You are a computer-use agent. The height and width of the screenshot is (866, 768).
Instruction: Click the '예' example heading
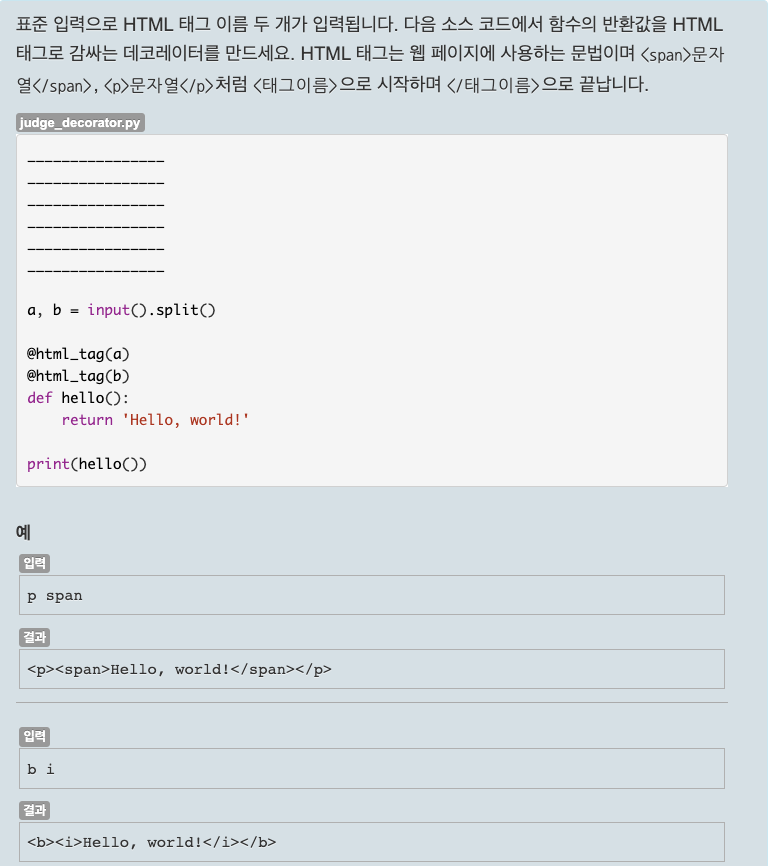coord(23,532)
